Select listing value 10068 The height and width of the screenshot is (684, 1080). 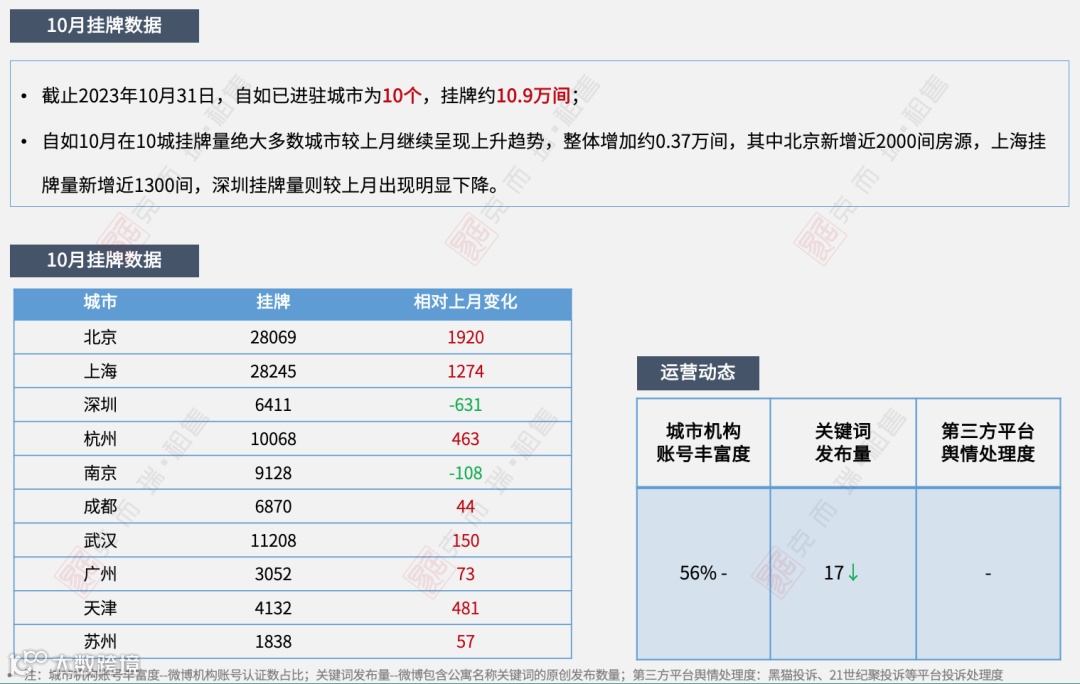273,439
